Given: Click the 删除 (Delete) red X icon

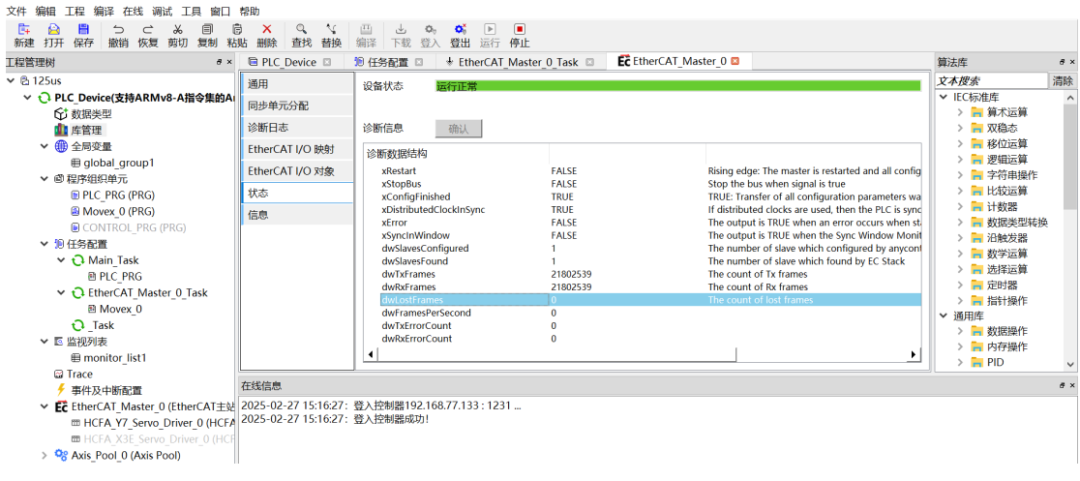Looking at the screenshot, I should pos(267,30).
